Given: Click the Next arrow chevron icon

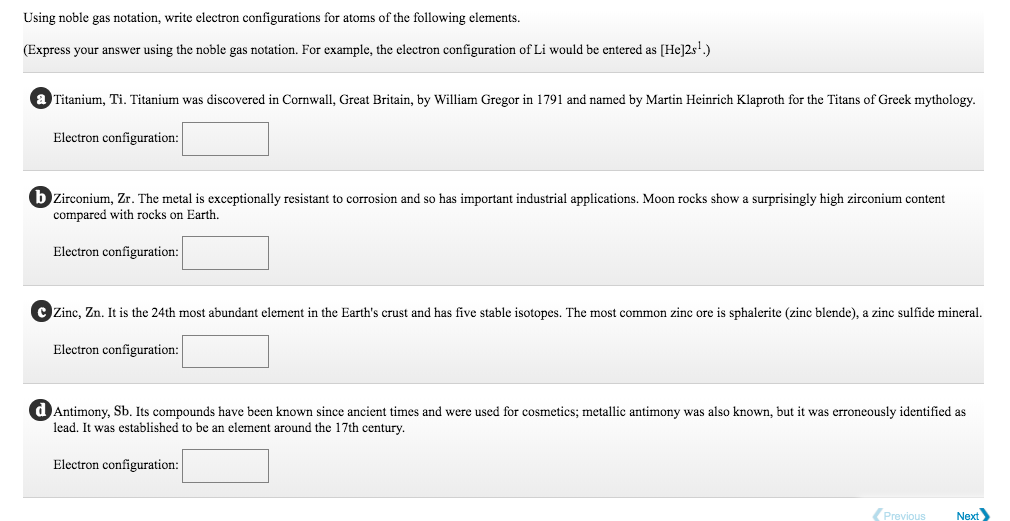Looking at the screenshot, I should point(986,516).
